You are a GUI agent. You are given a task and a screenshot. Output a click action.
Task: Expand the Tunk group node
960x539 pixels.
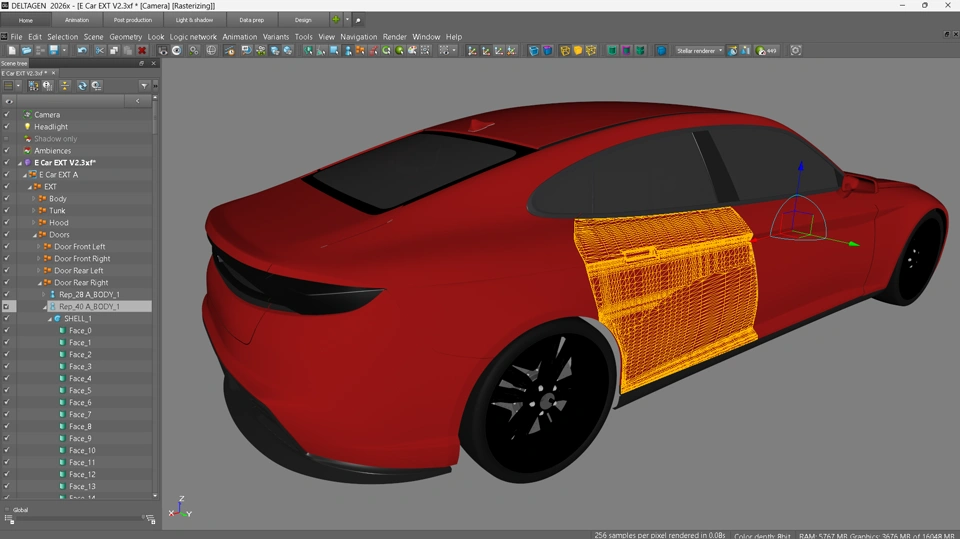point(34,211)
